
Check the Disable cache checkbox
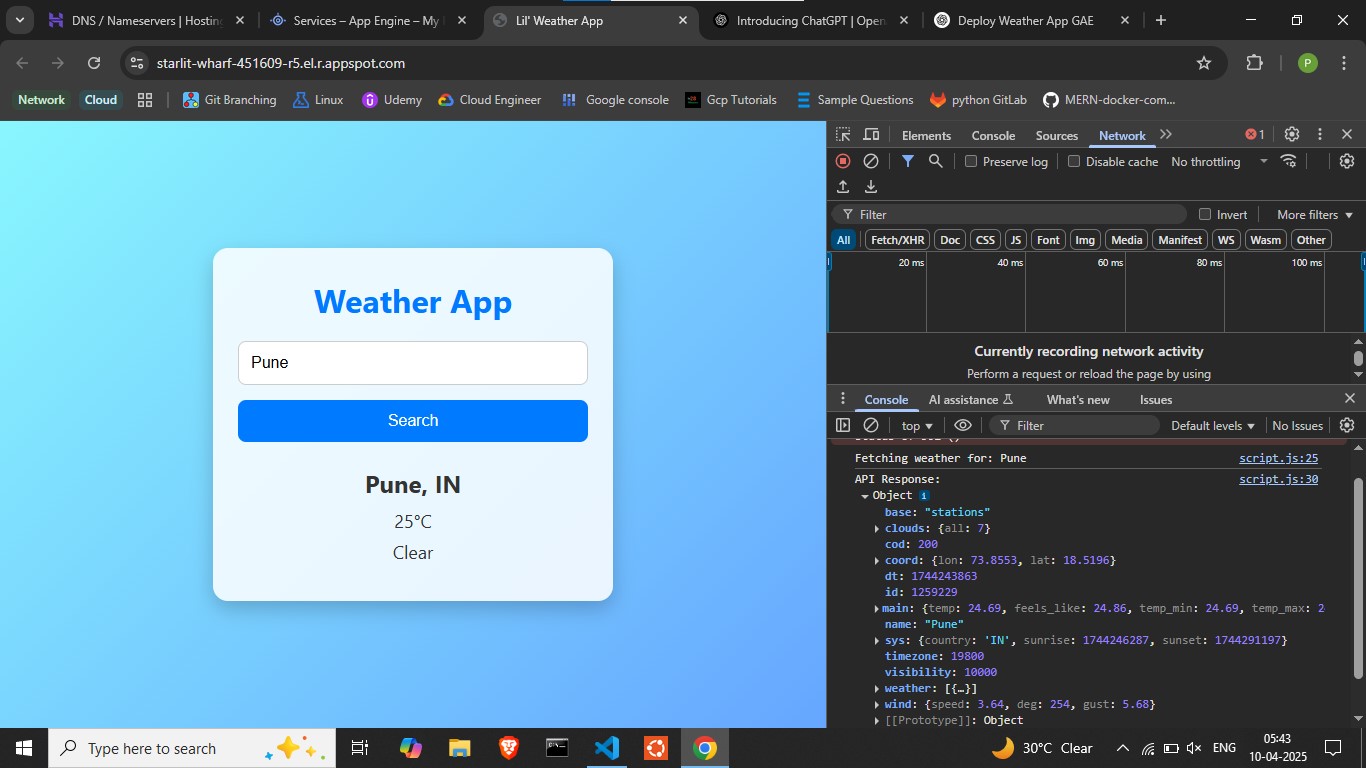pos(1074,161)
